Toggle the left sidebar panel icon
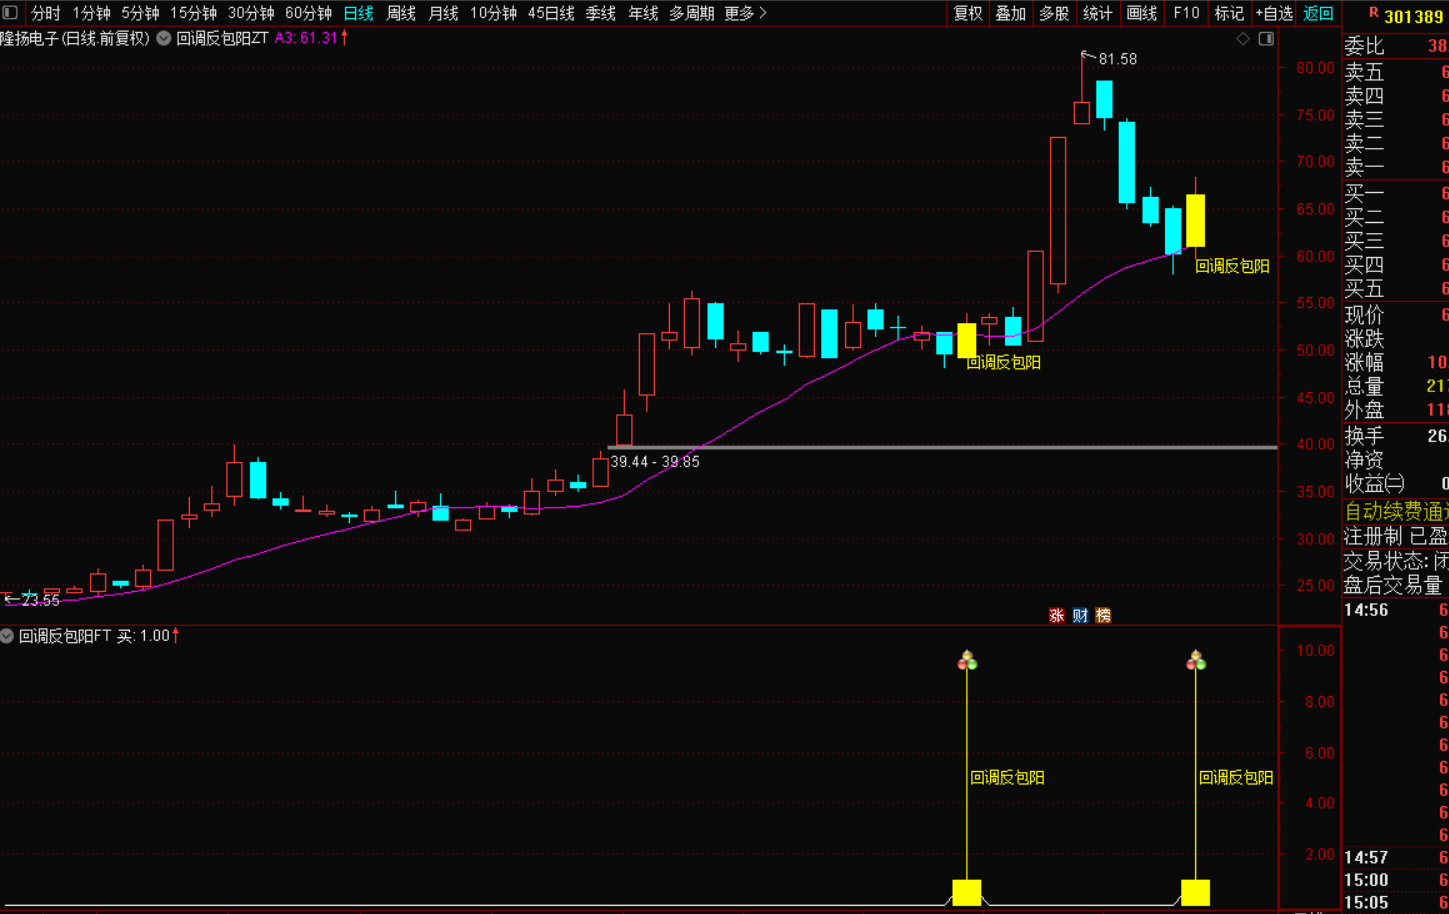Screen dimensions: 1449x914 pyautogui.click(x=10, y=13)
